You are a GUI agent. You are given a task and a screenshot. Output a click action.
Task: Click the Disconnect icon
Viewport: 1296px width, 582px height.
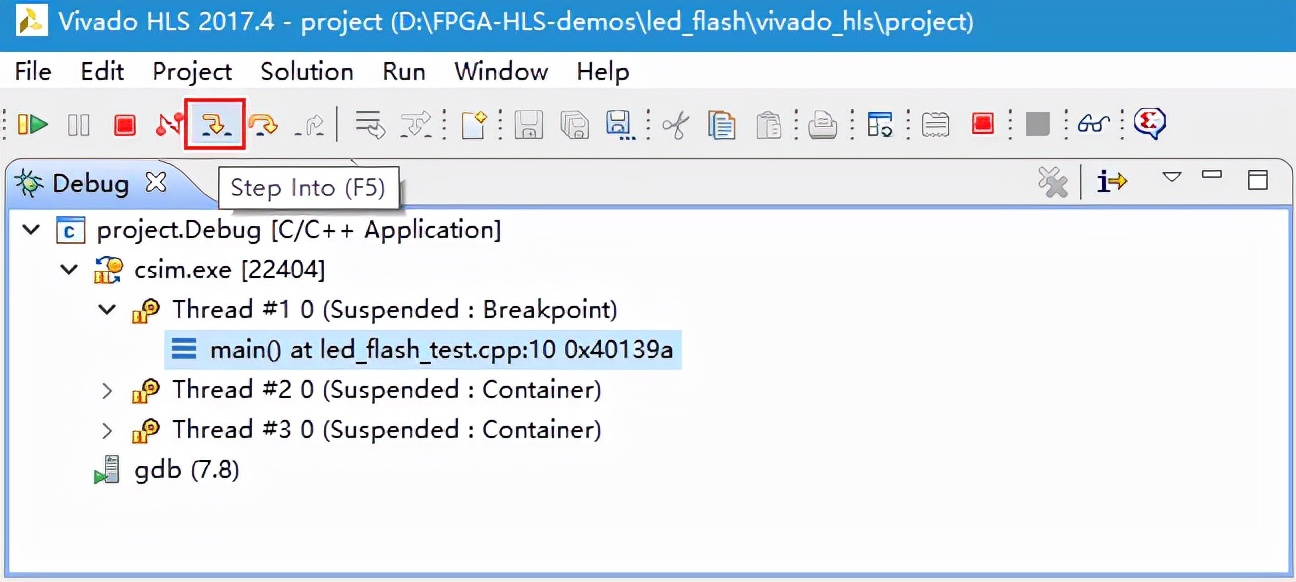[x=170, y=124]
